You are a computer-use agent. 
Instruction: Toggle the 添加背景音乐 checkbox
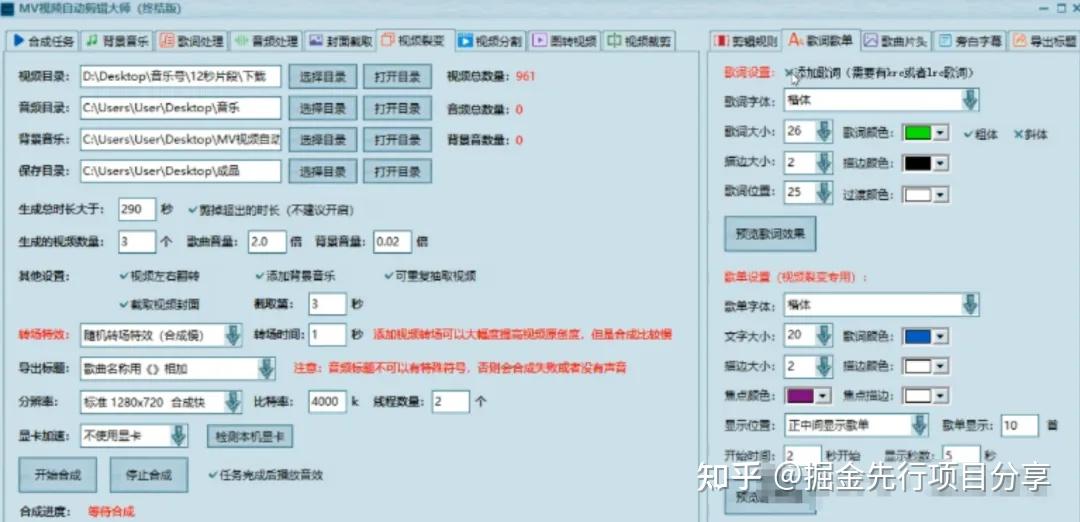point(295,276)
